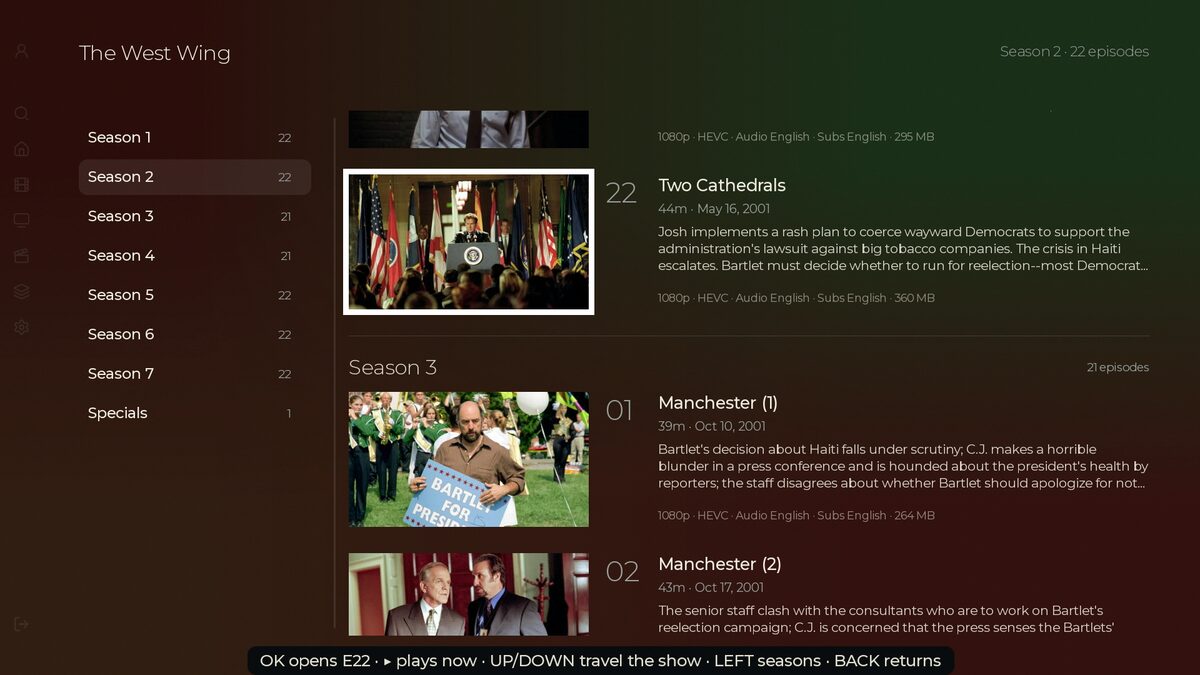
Task: Select Season 1 in the season list
Action: [x=195, y=138]
